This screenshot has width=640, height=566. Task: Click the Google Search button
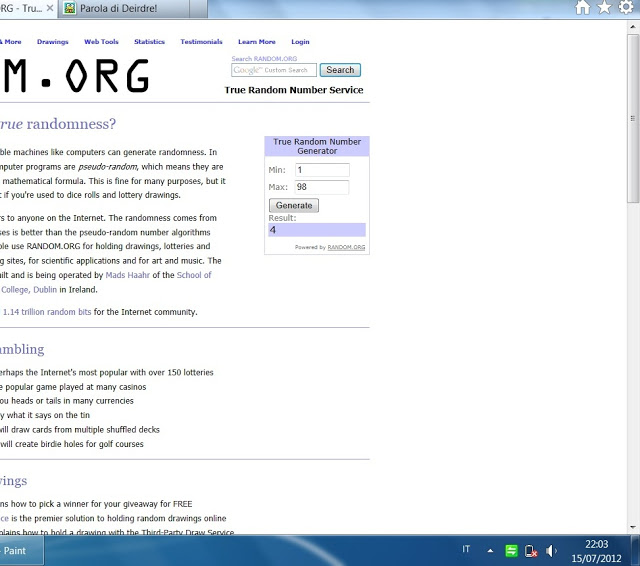click(x=340, y=70)
